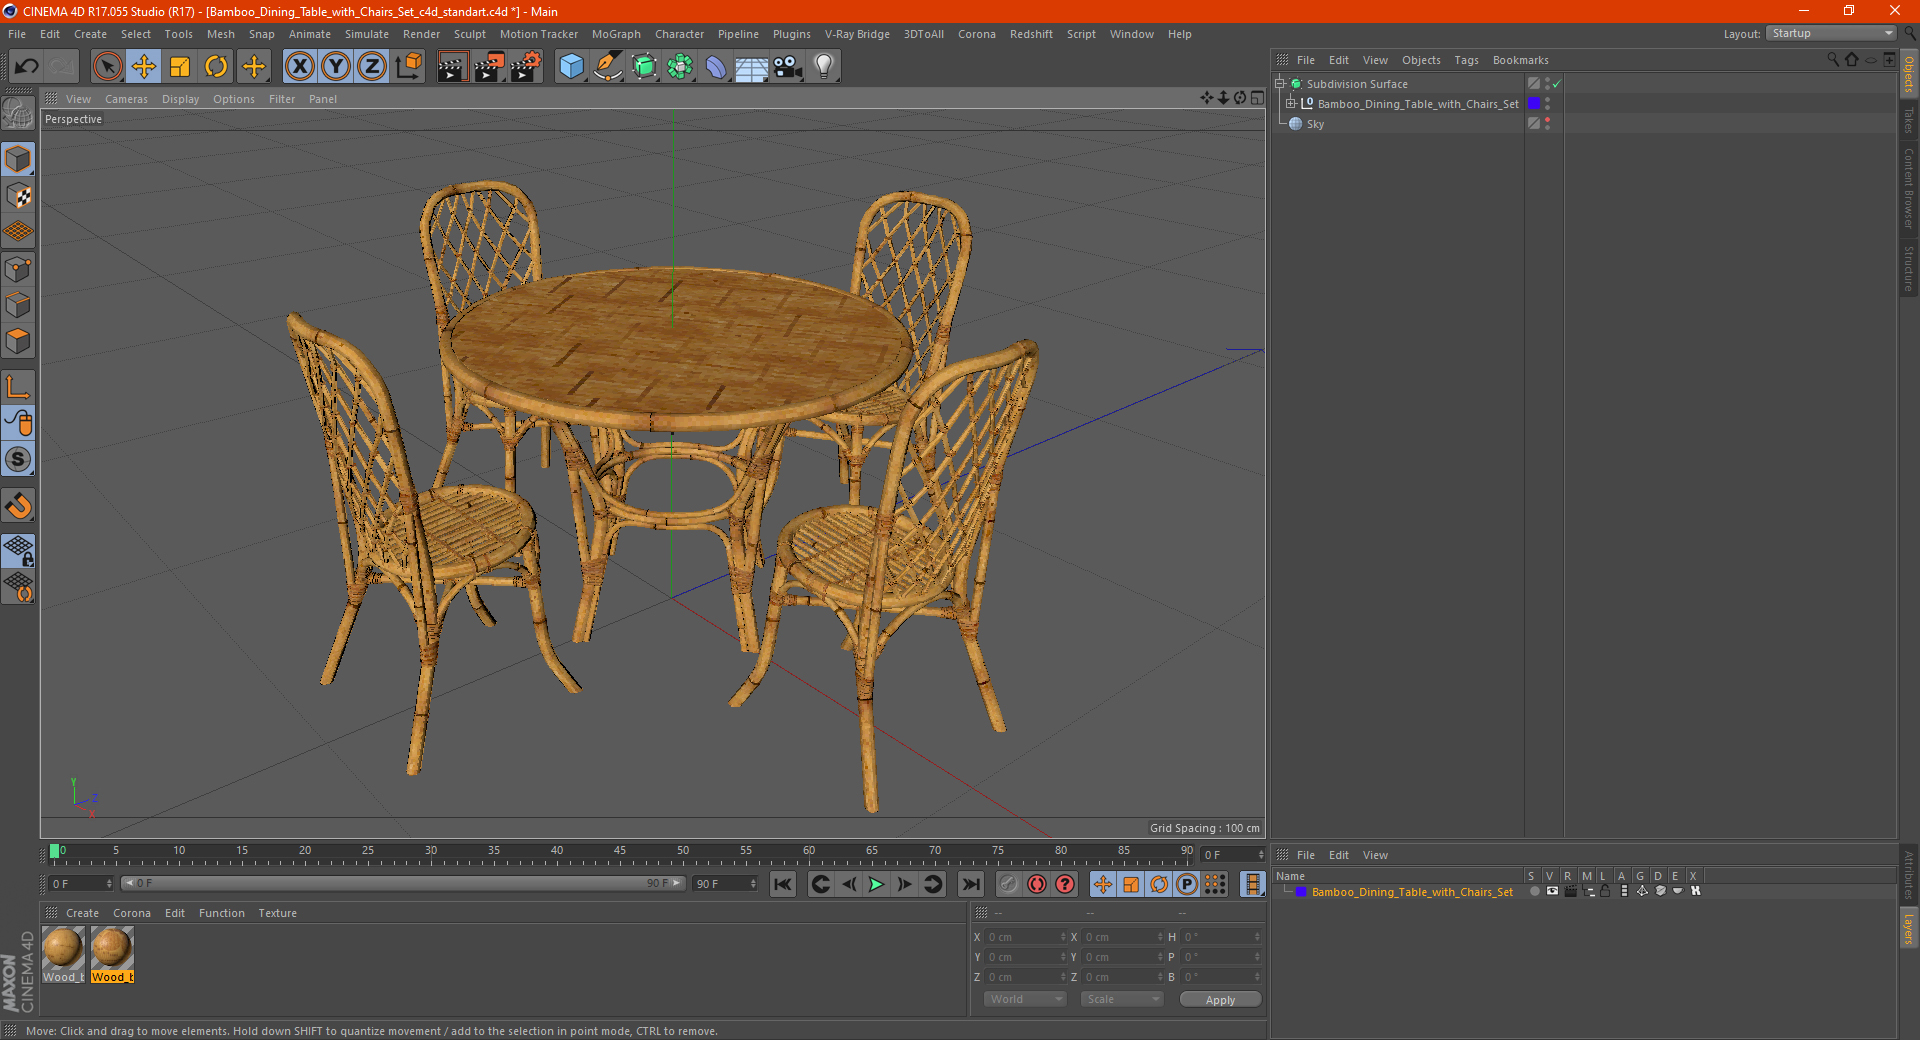Viewport: 1920px width, 1040px height.
Task: Select the highlighted Wood material thumbnail
Action: [112, 948]
